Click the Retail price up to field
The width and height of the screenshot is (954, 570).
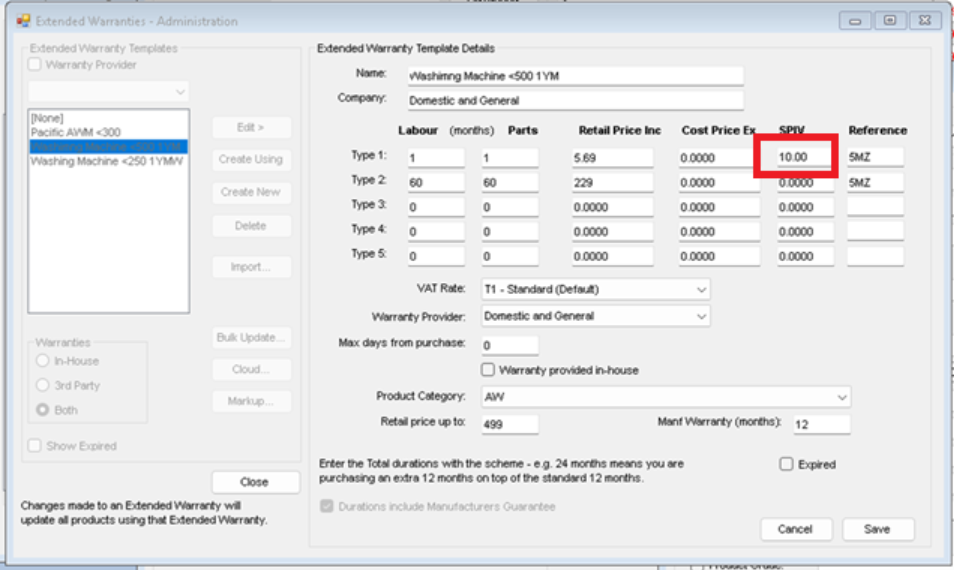(x=510, y=424)
